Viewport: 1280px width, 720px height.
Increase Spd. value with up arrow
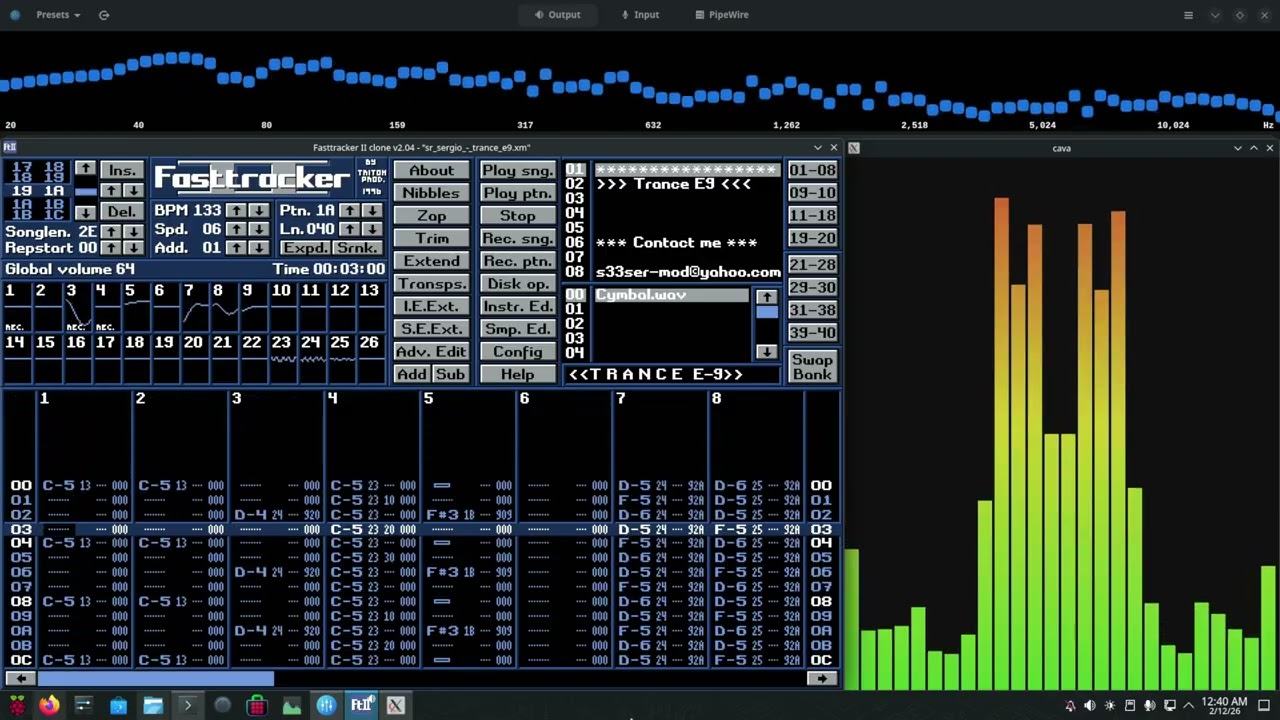[x=235, y=229]
